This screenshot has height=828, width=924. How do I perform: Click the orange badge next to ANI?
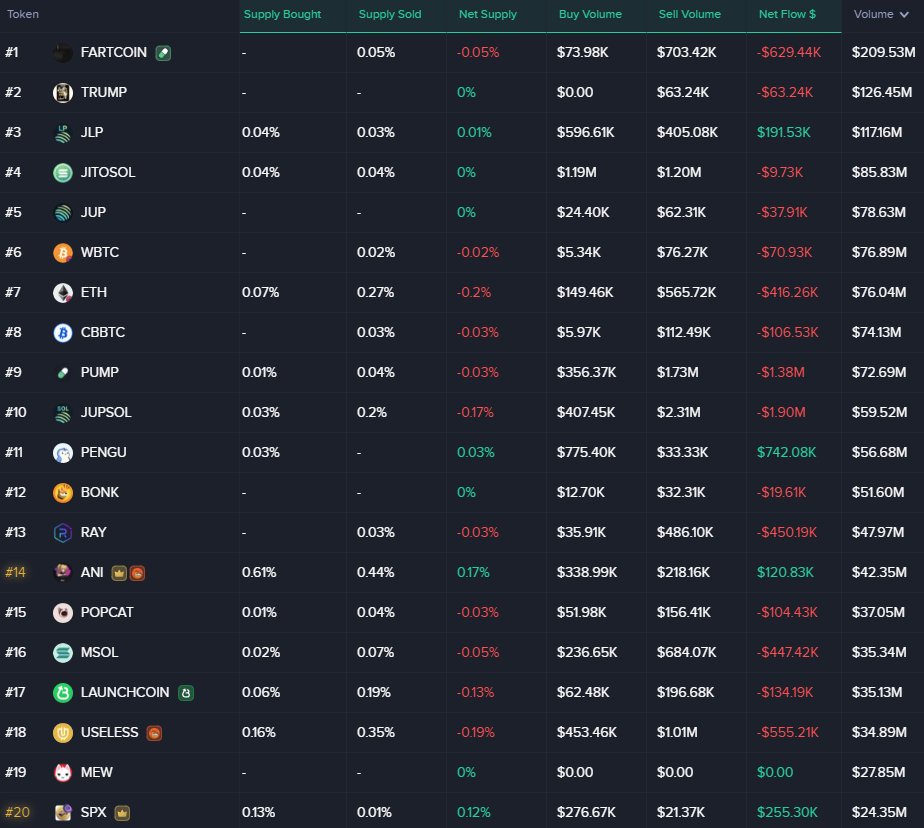click(x=137, y=573)
